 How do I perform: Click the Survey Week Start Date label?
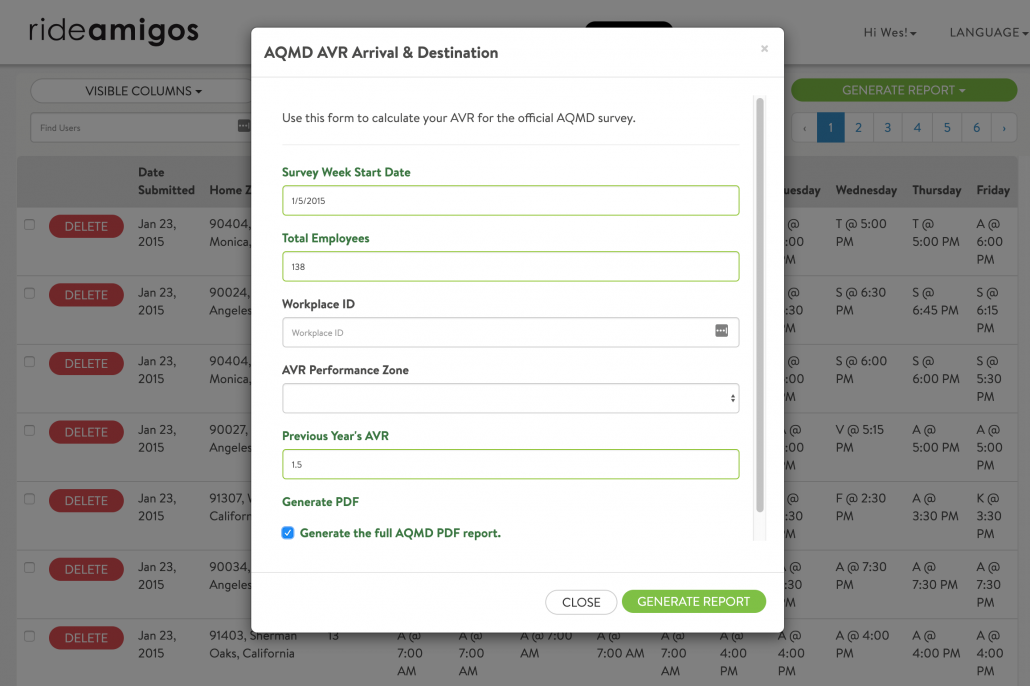point(346,172)
